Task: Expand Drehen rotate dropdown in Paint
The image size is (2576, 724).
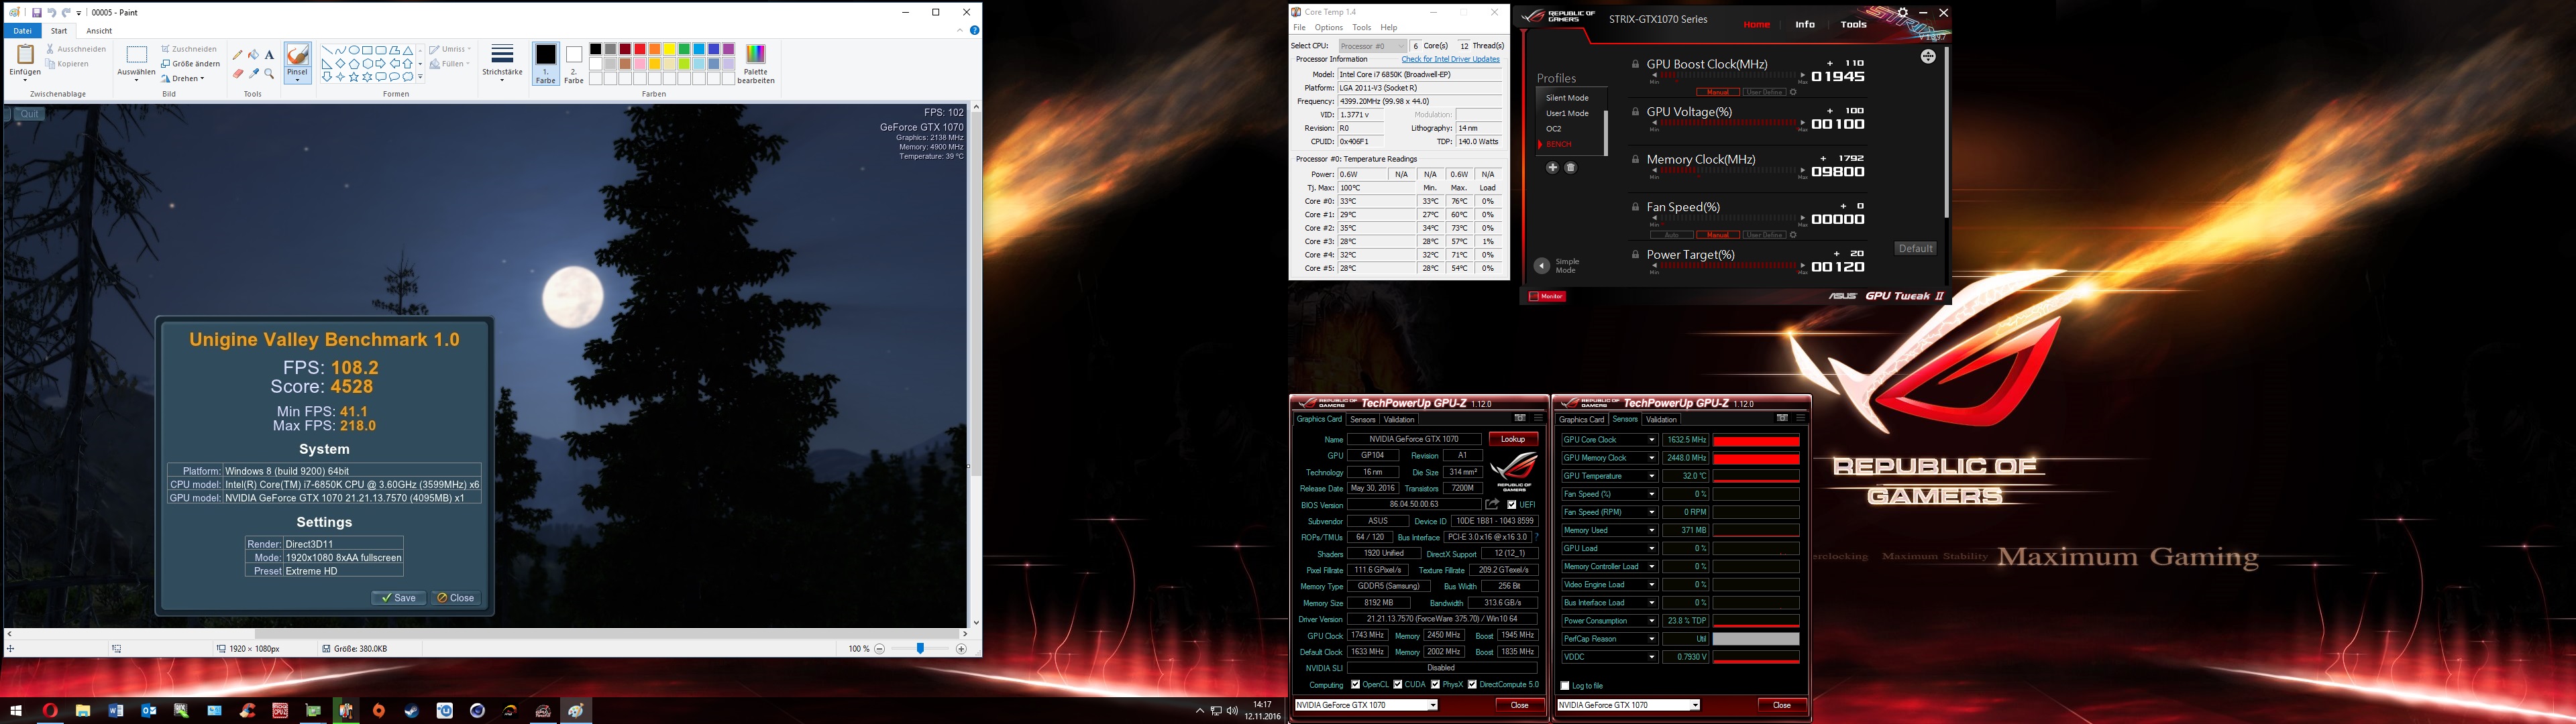Action: coord(202,79)
